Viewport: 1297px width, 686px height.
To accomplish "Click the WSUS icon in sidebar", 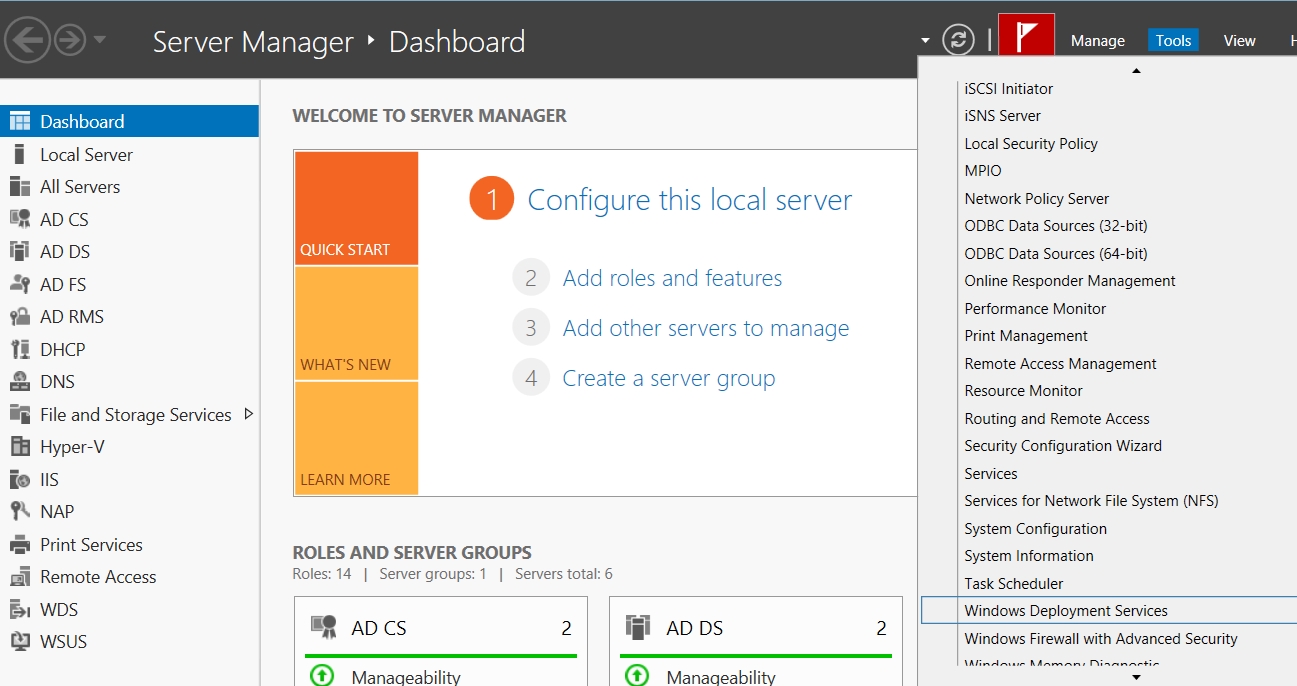I will point(20,641).
